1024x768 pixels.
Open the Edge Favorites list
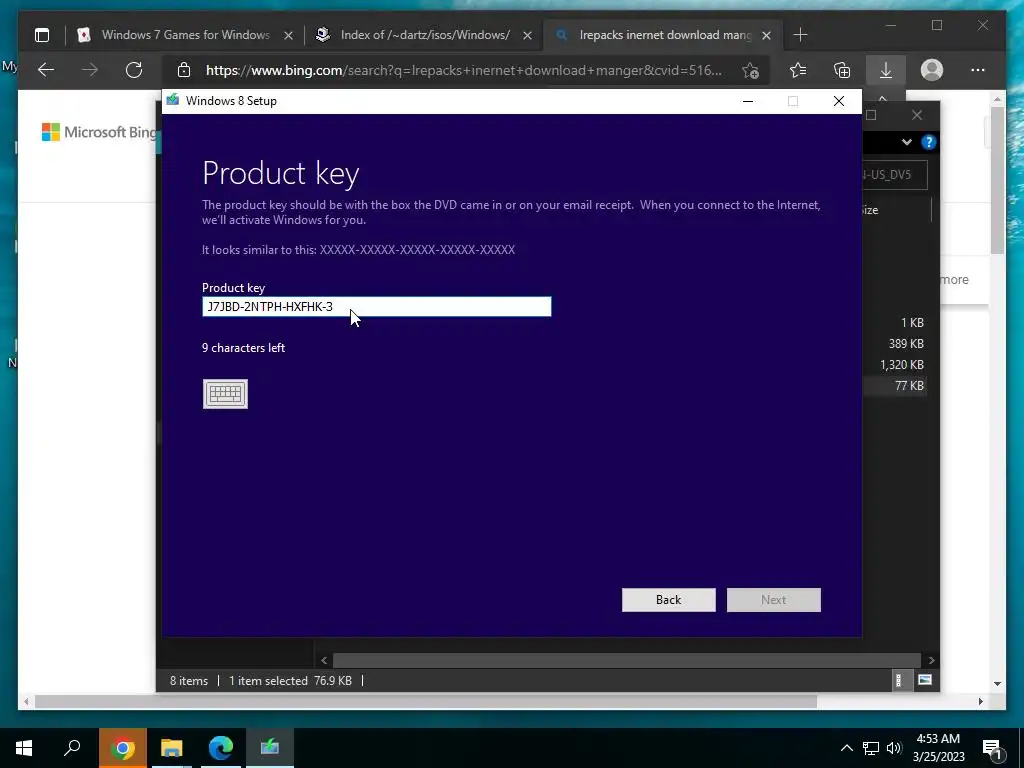point(797,70)
